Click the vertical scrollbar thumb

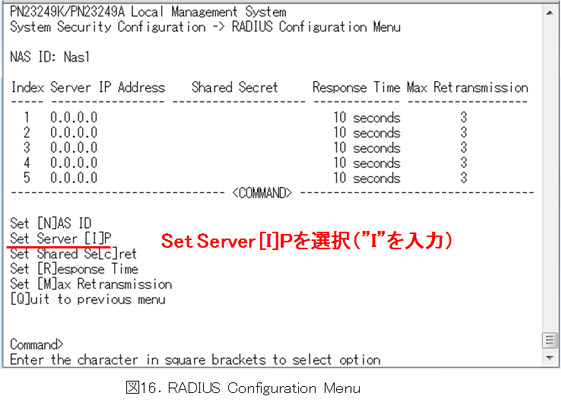tap(549, 340)
